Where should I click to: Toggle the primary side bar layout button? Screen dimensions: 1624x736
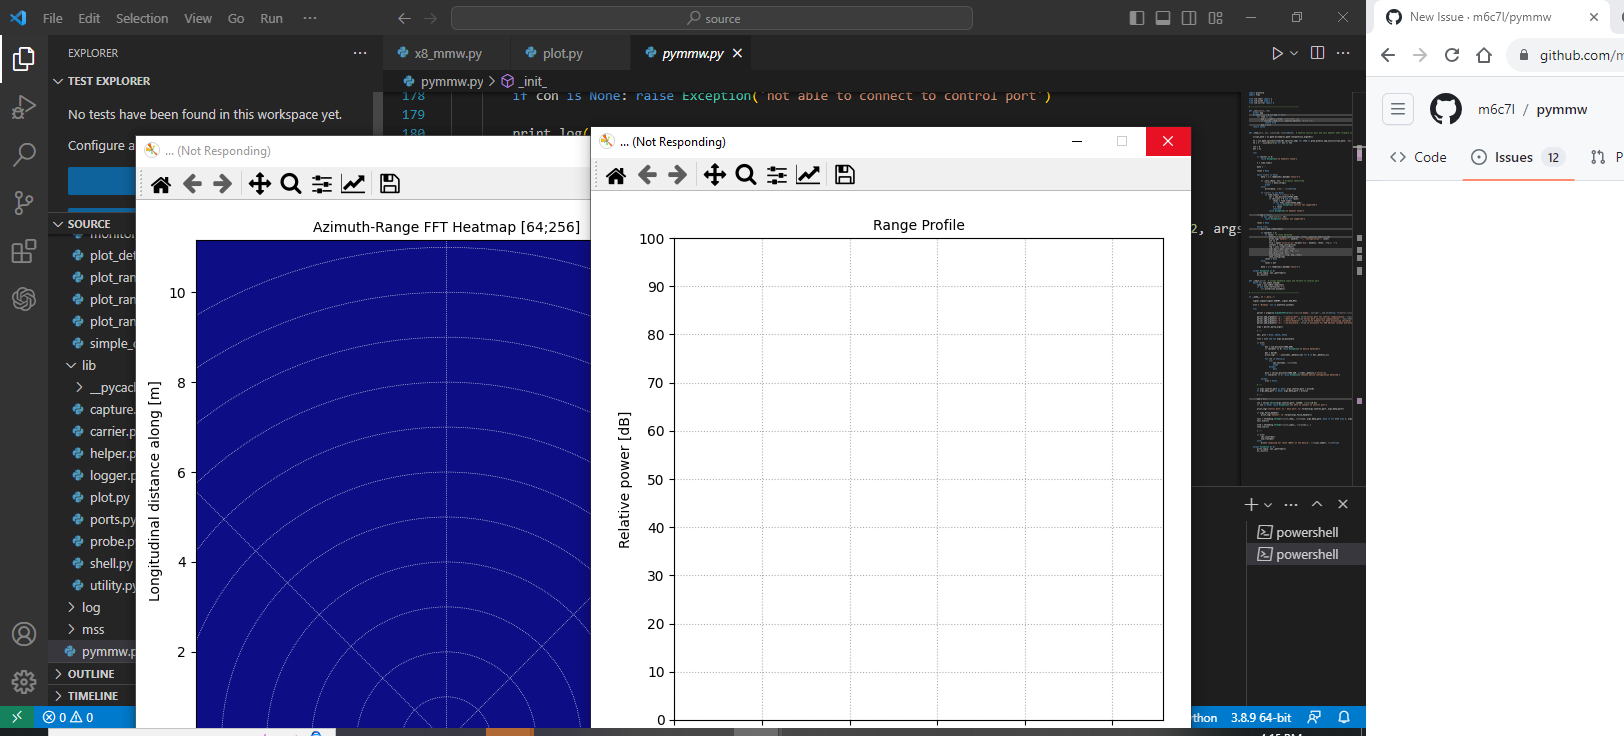point(1137,18)
